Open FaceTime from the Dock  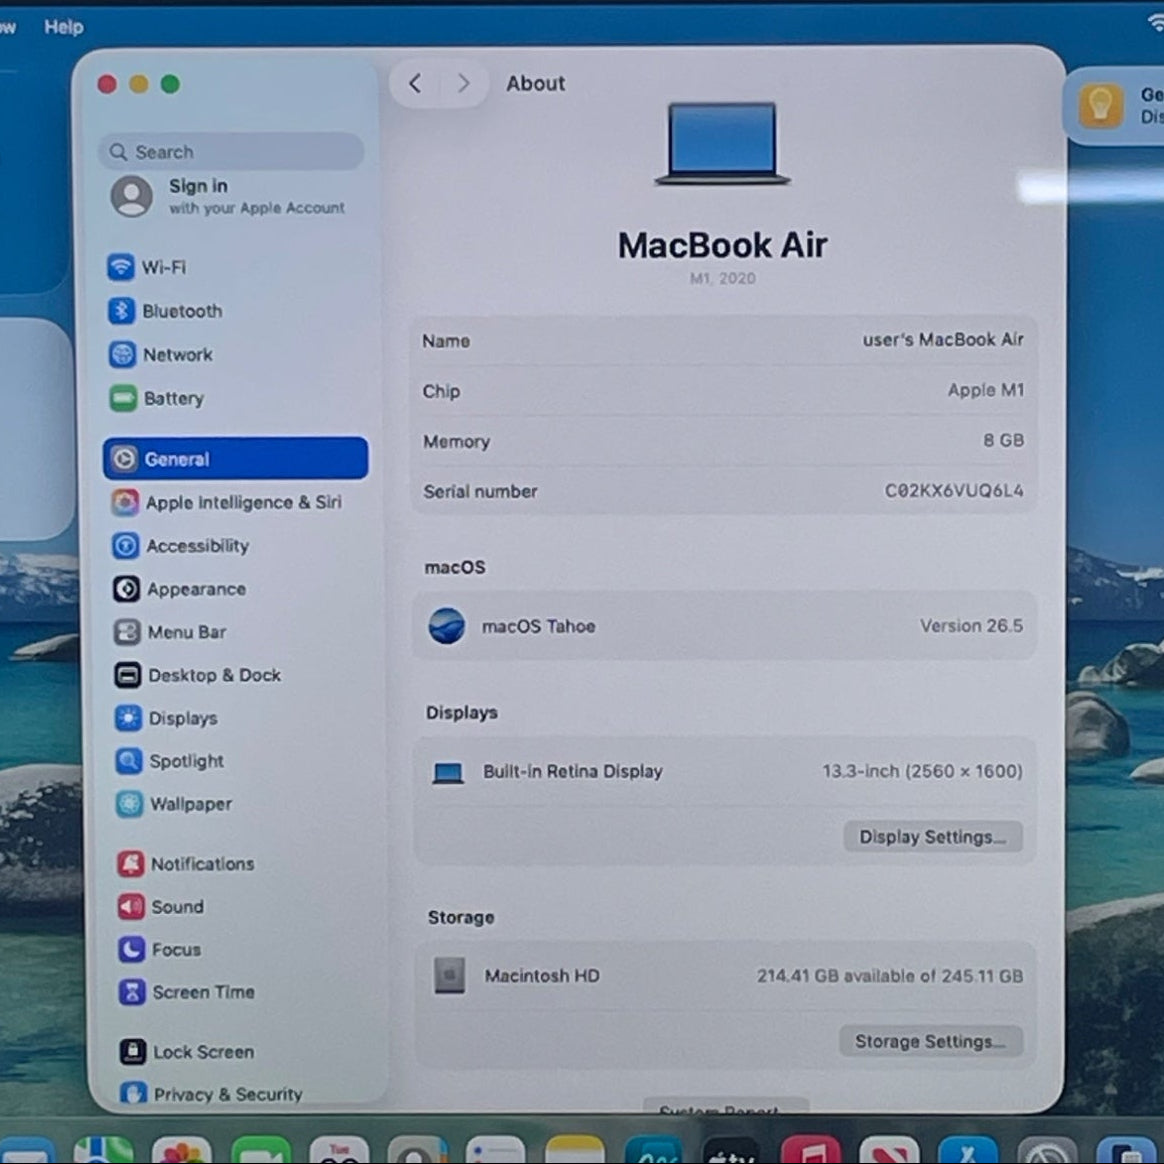pos(261,1149)
